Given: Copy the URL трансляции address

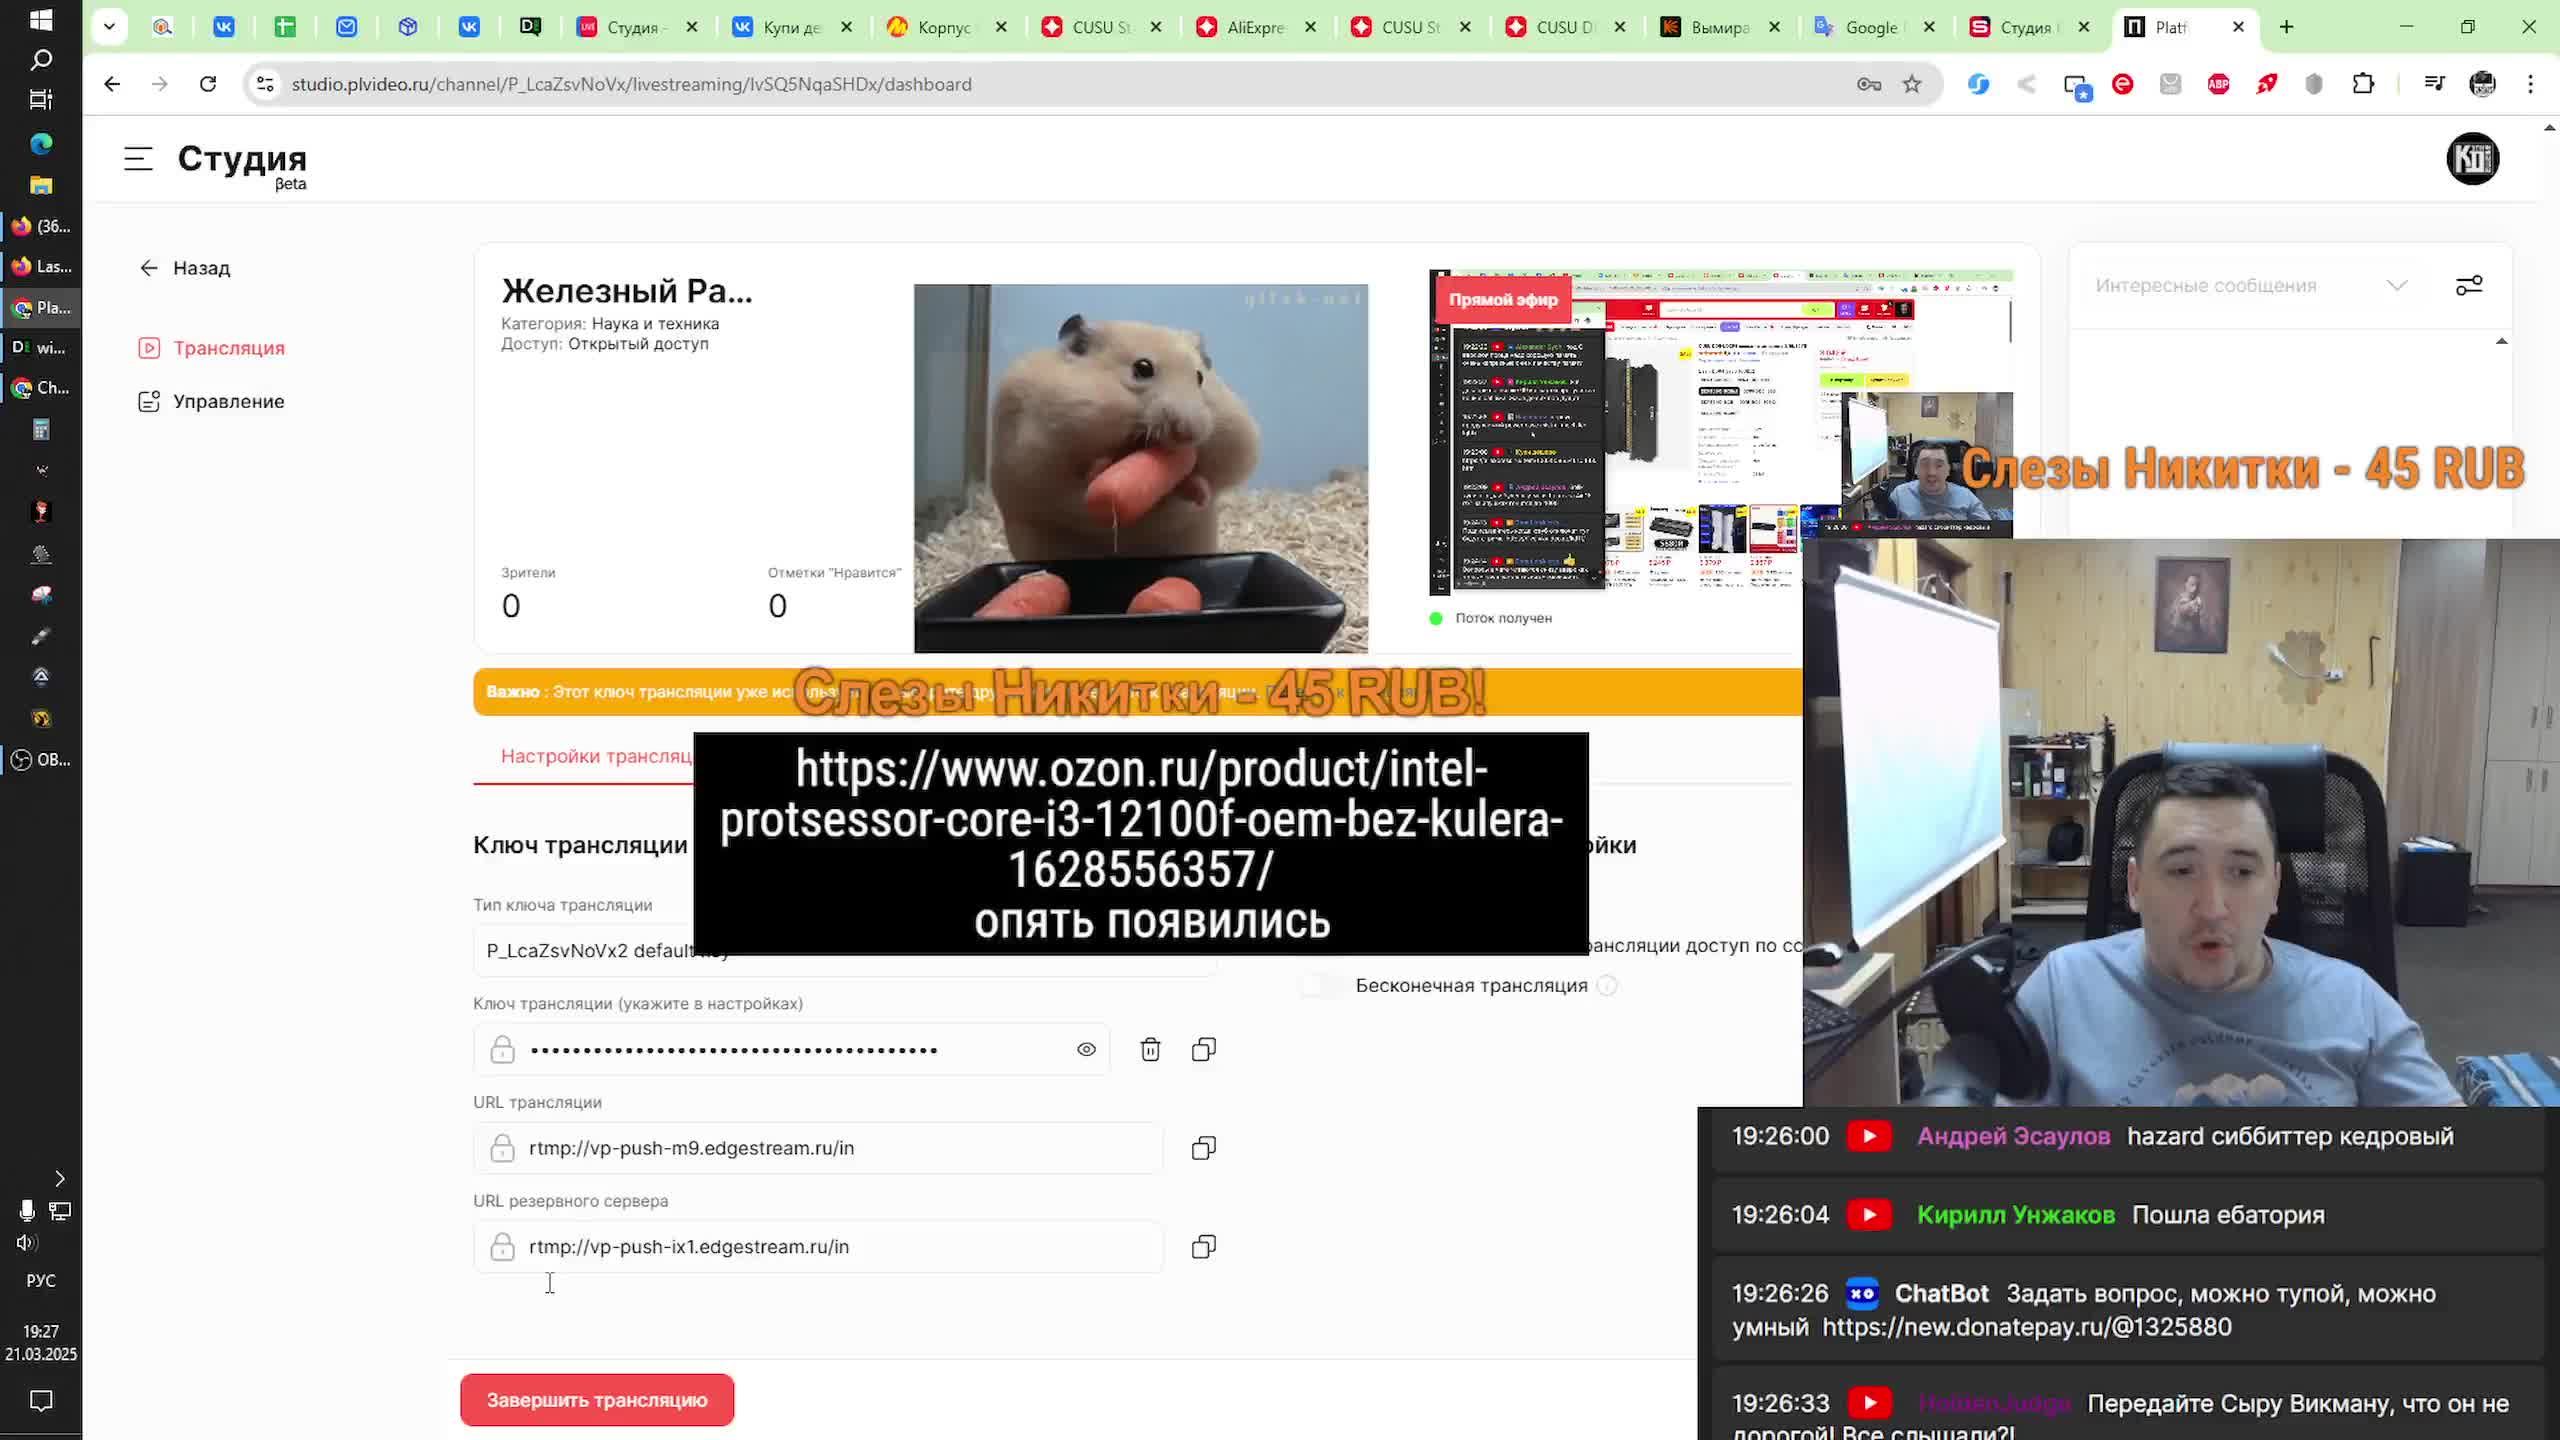Looking at the screenshot, I should [1203, 1148].
